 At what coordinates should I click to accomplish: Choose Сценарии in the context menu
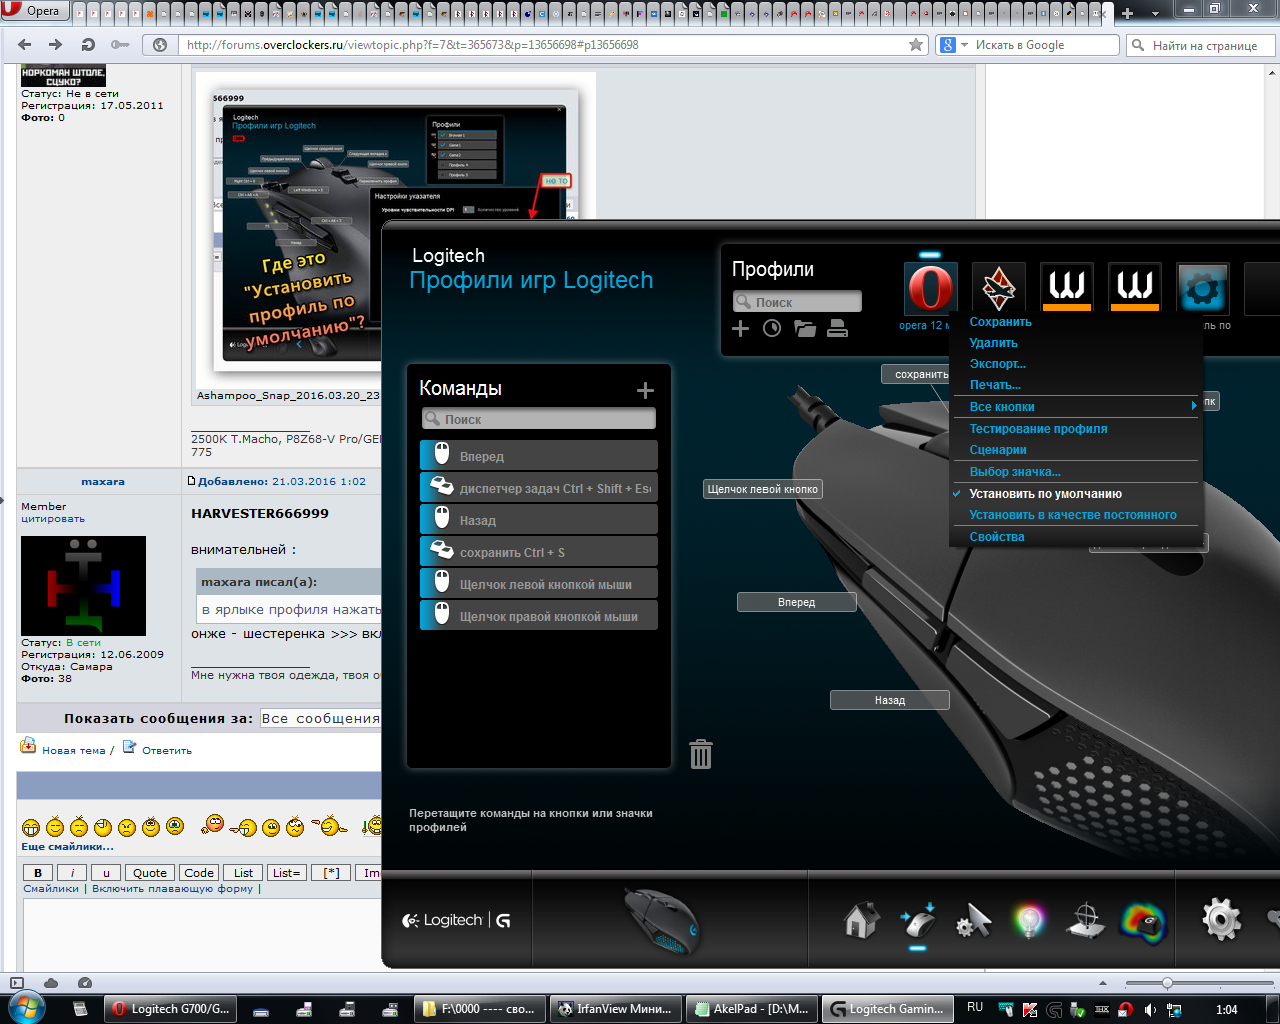998,450
